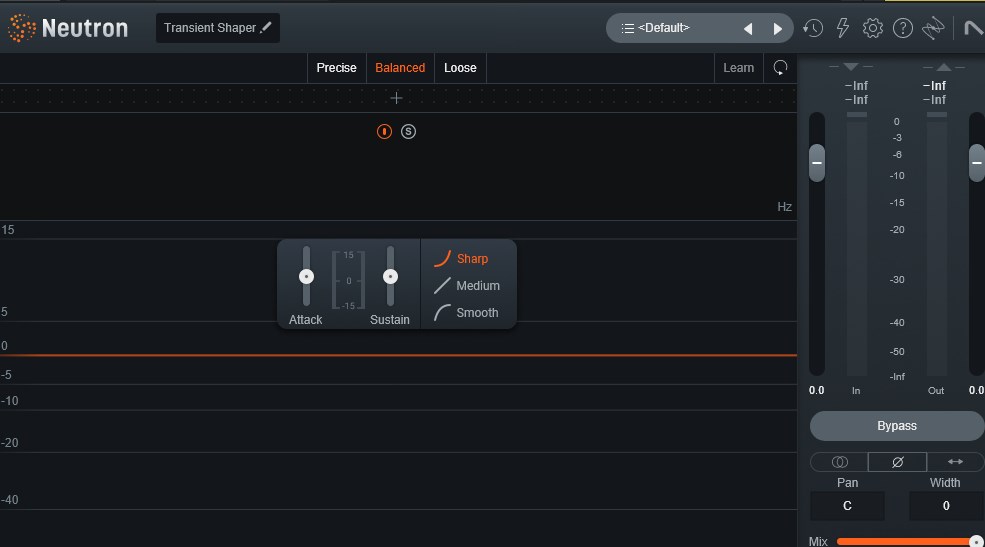Click the swap channels arrow icon
This screenshot has width=985, height=547.
(x=954, y=462)
